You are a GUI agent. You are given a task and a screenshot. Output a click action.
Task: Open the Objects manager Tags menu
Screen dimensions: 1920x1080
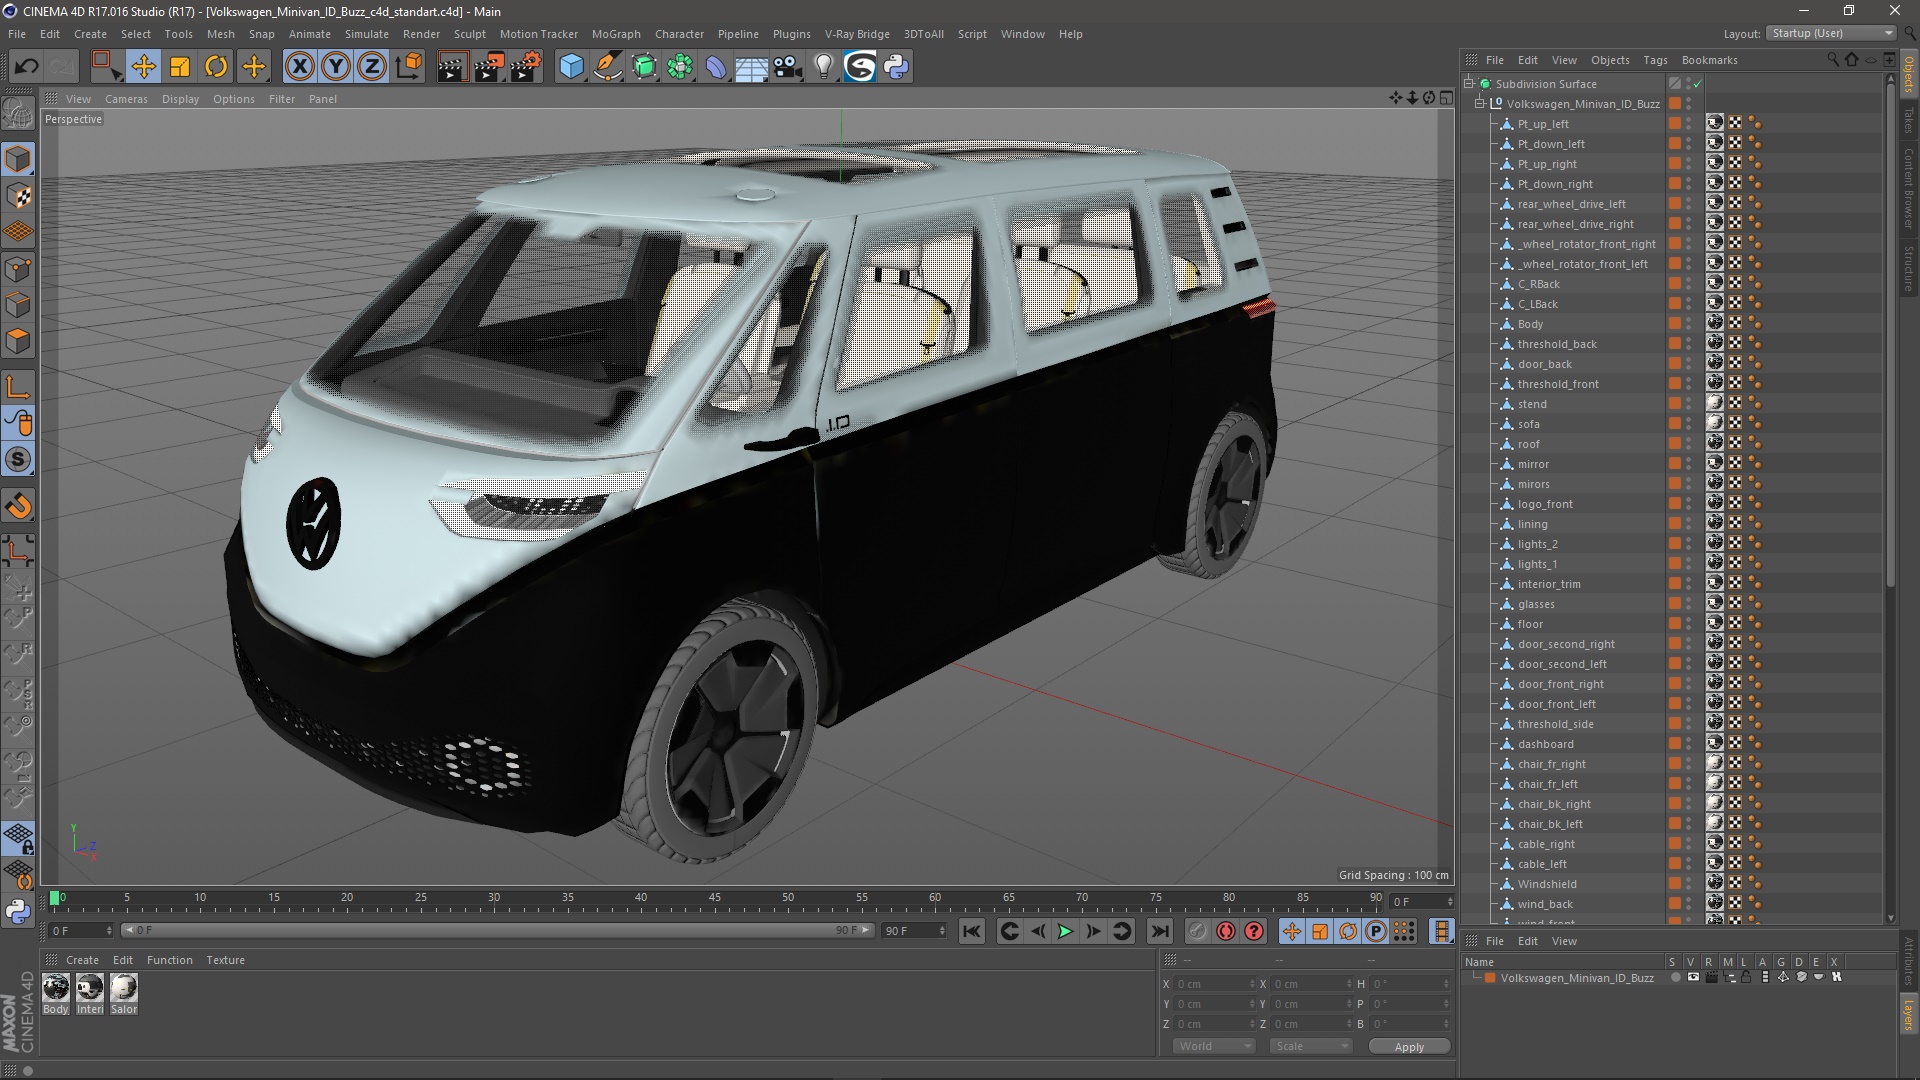point(1655,60)
